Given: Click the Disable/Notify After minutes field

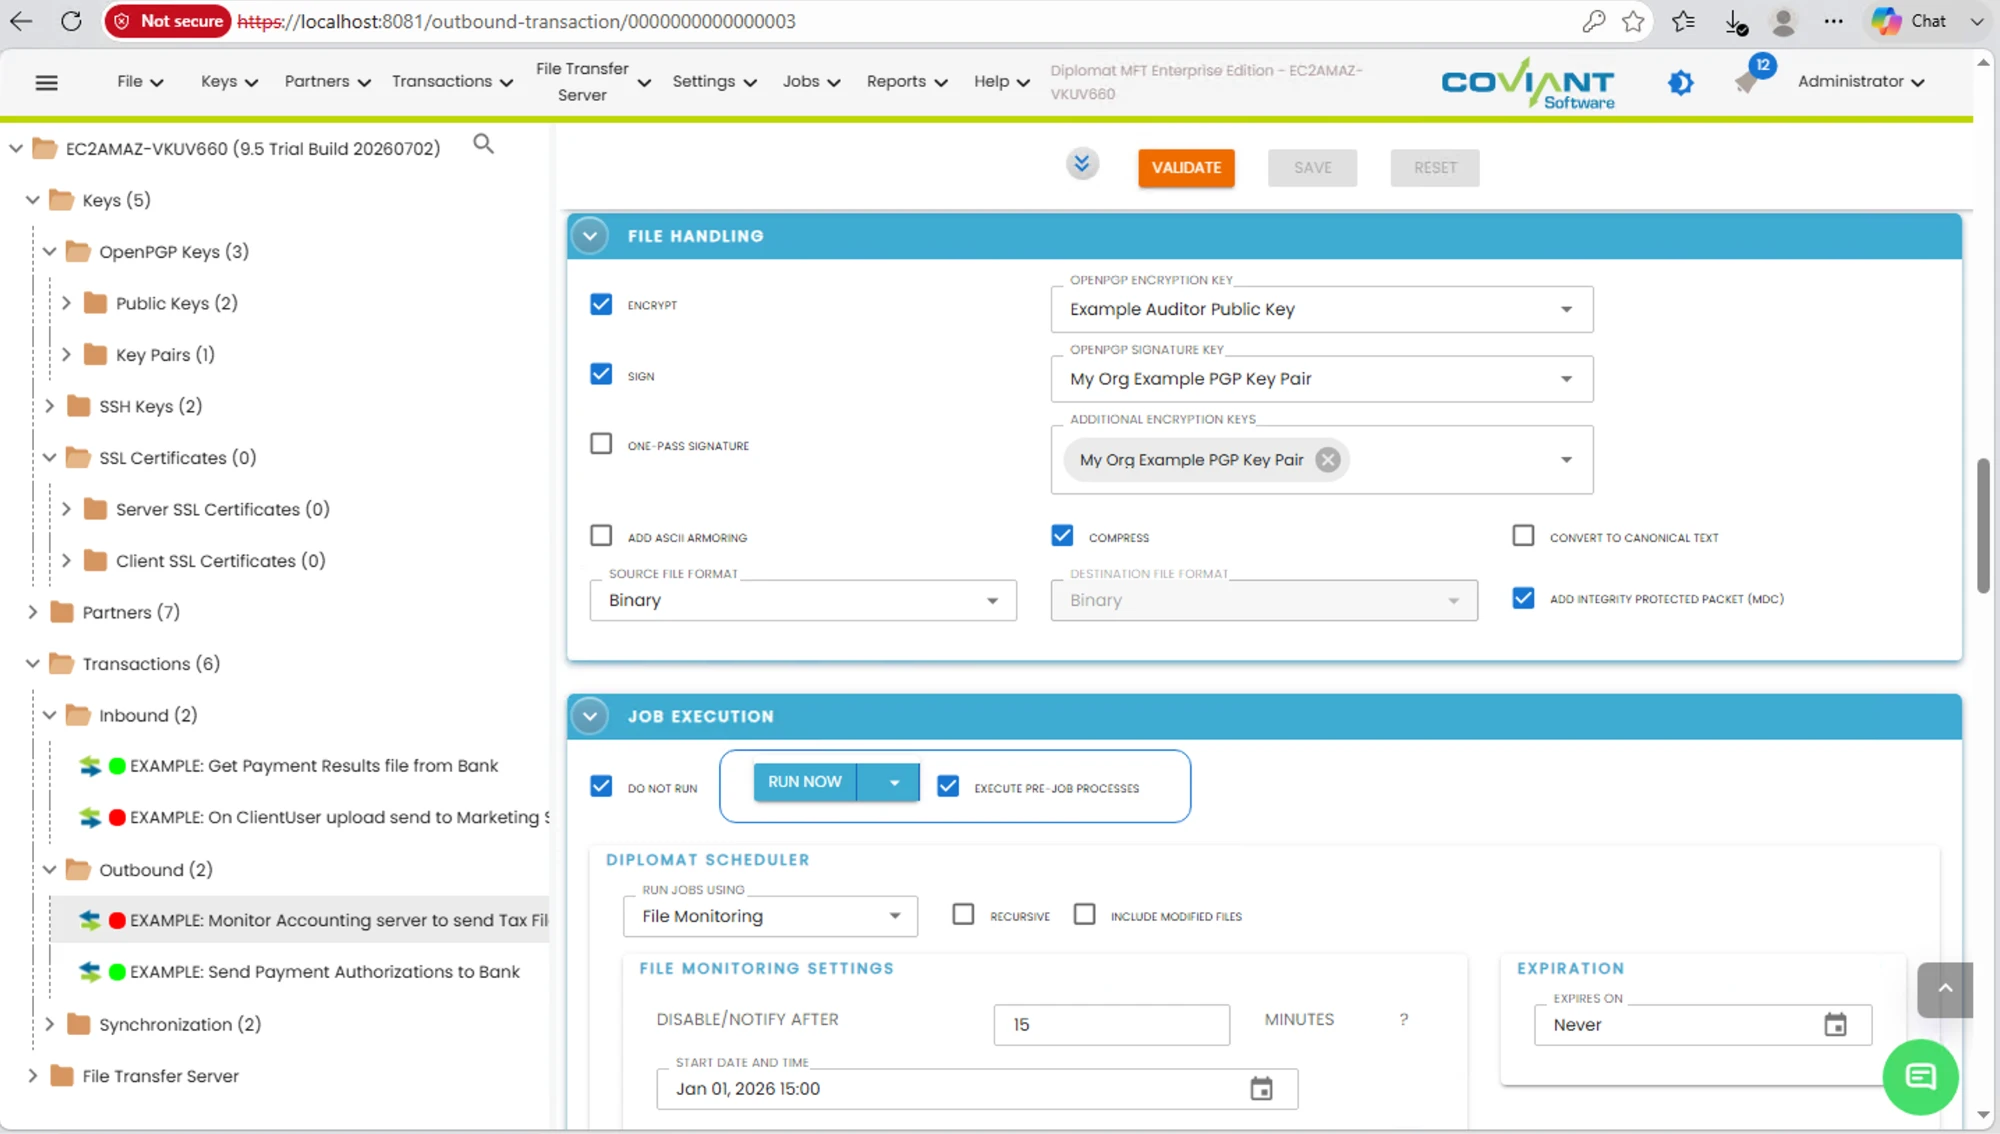Looking at the screenshot, I should pyautogui.click(x=1111, y=1025).
